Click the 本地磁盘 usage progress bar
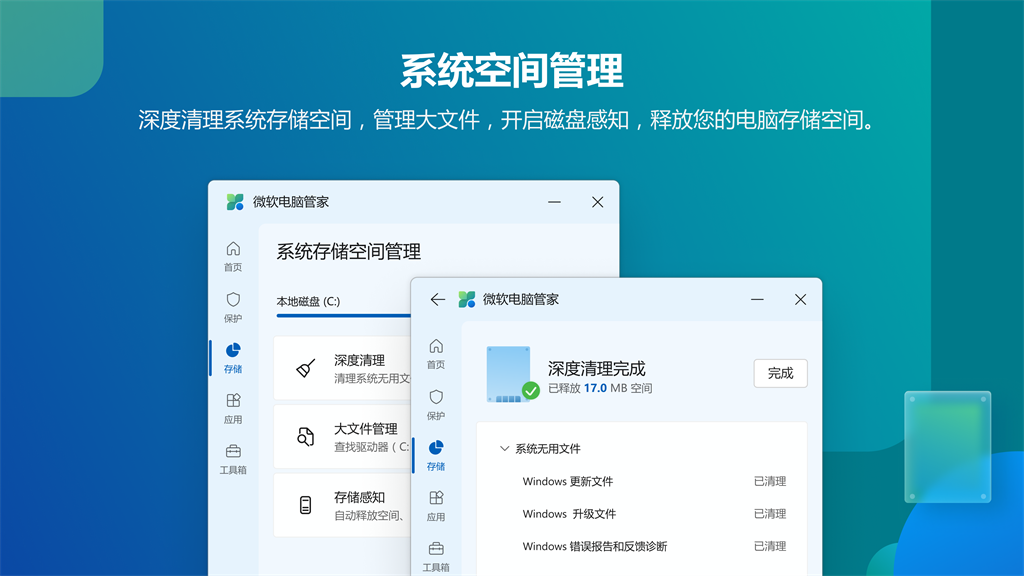The image size is (1024, 576). 344,315
